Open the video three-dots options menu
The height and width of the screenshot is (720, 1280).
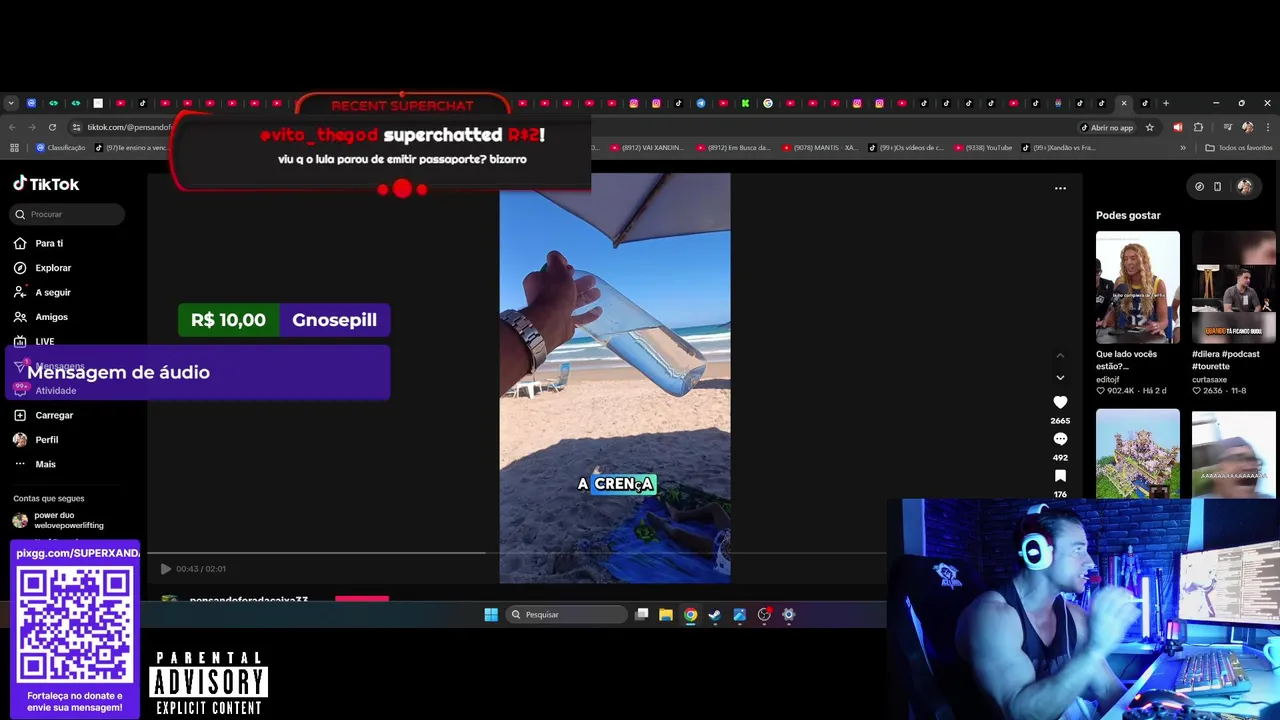1060,188
